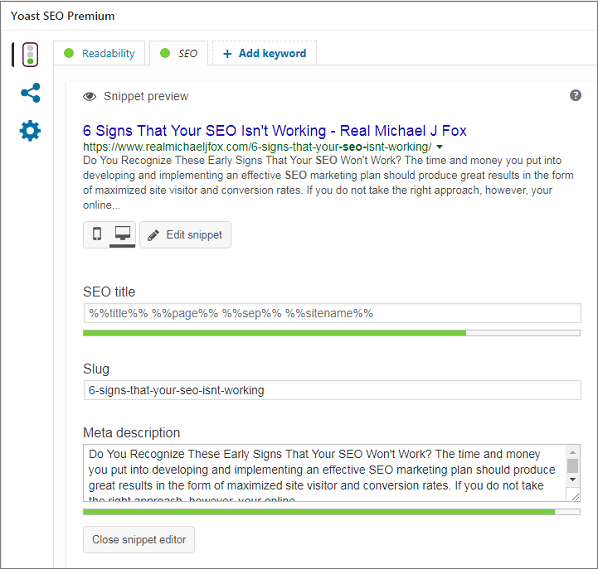The image size is (598, 569).
Task: Click the SEO title length progress bar
Action: (332, 333)
